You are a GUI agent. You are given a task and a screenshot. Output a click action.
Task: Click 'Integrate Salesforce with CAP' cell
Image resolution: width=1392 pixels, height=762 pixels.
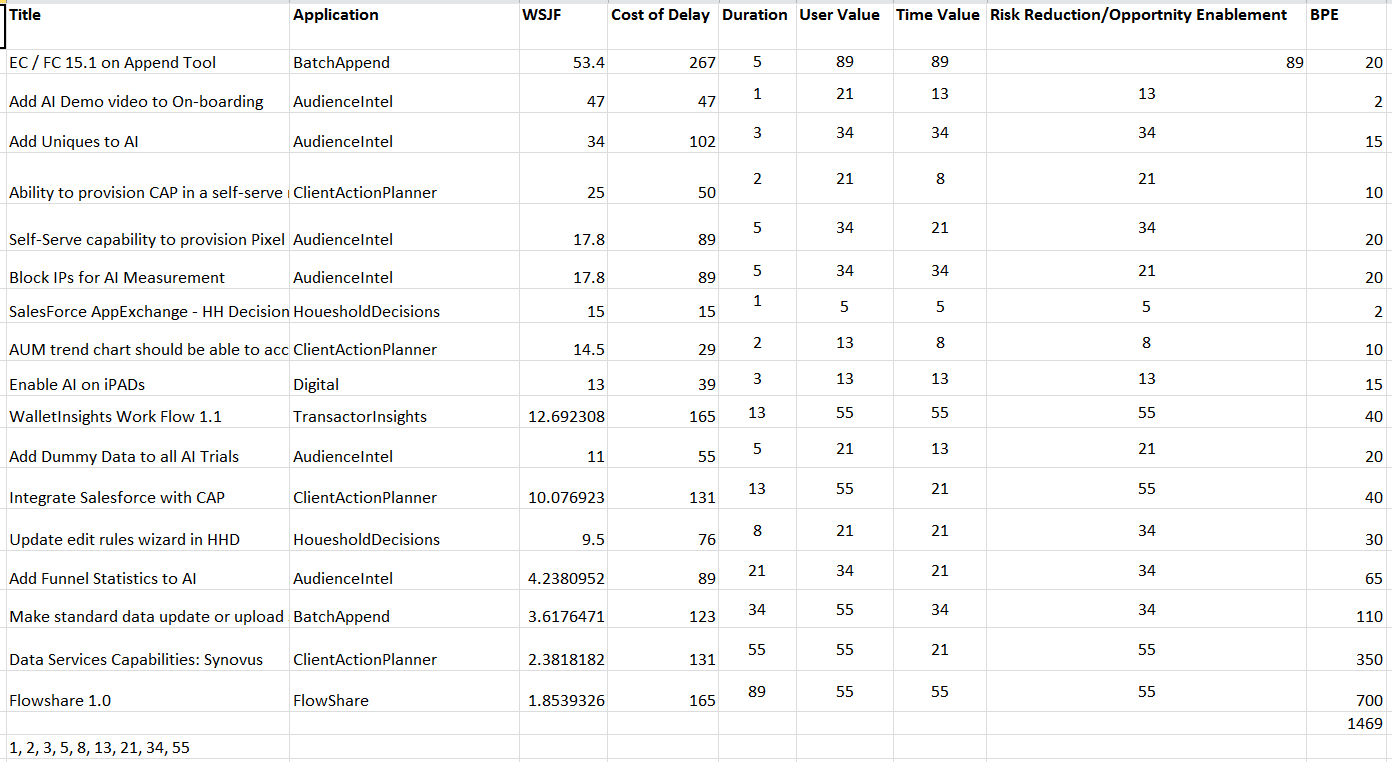point(148,489)
